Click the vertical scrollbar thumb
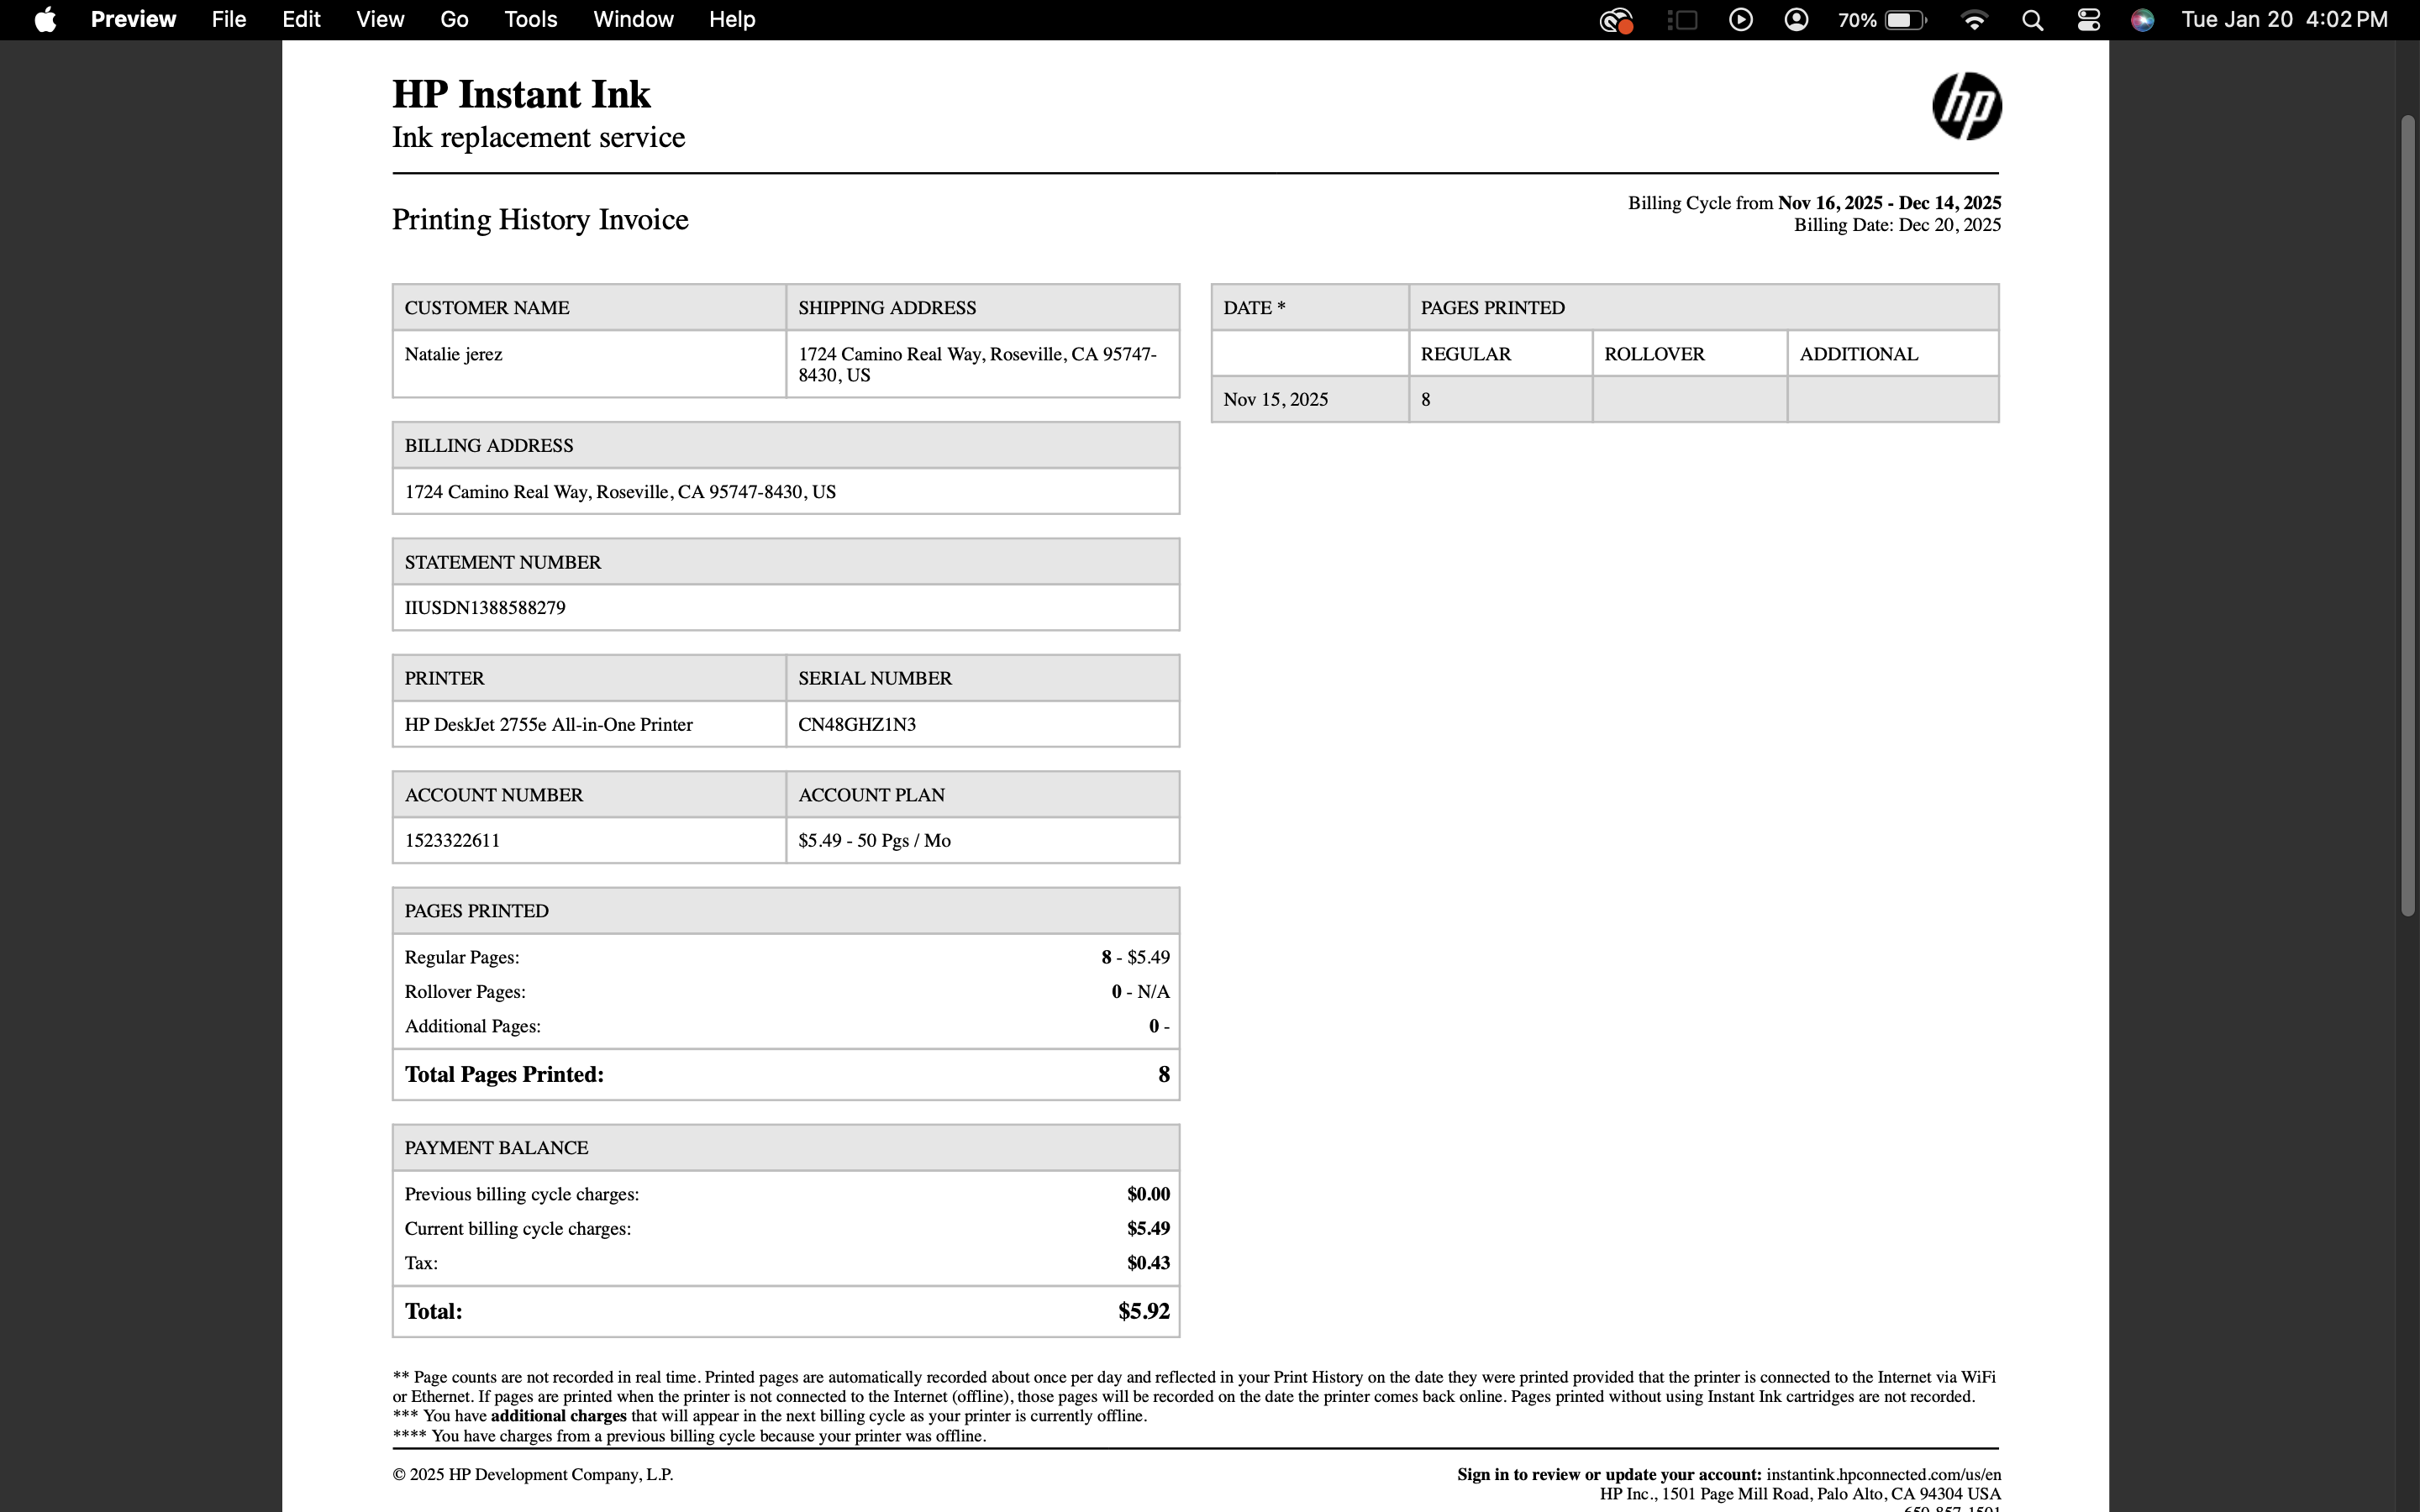This screenshot has height=1512, width=2420. [x=2408, y=515]
